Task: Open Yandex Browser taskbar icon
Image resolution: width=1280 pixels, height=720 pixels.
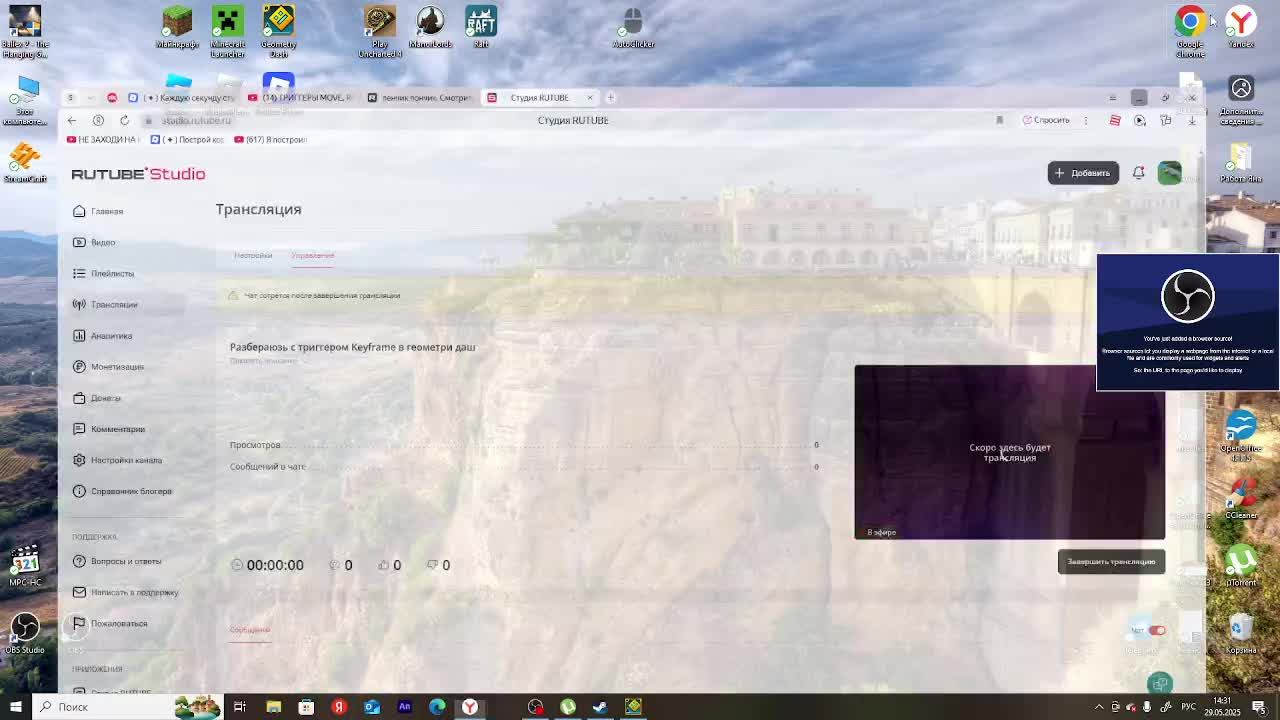Action: 469,707
